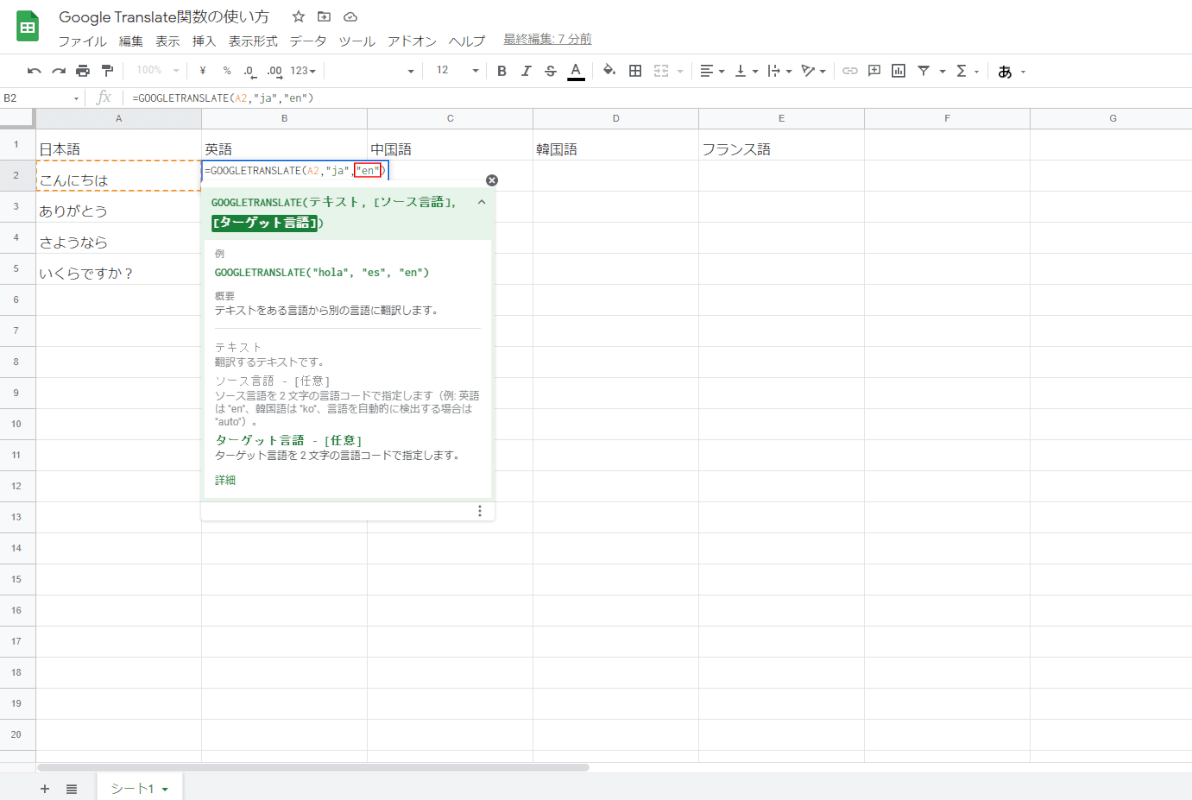Open vertical align dropdown
The width and height of the screenshot is (1192, 800).
tap(745, 71)
